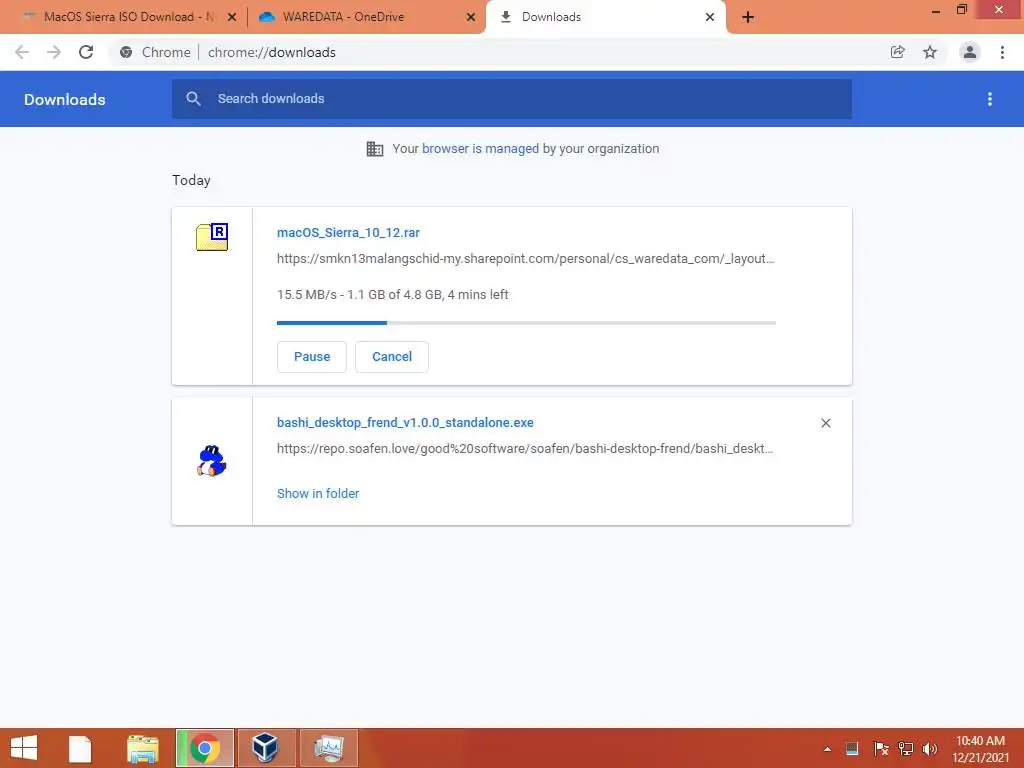Open macOS_Sierra_10_12.rar file link
The width and height of the screenshot is (1024, 768).
(348, 232)
